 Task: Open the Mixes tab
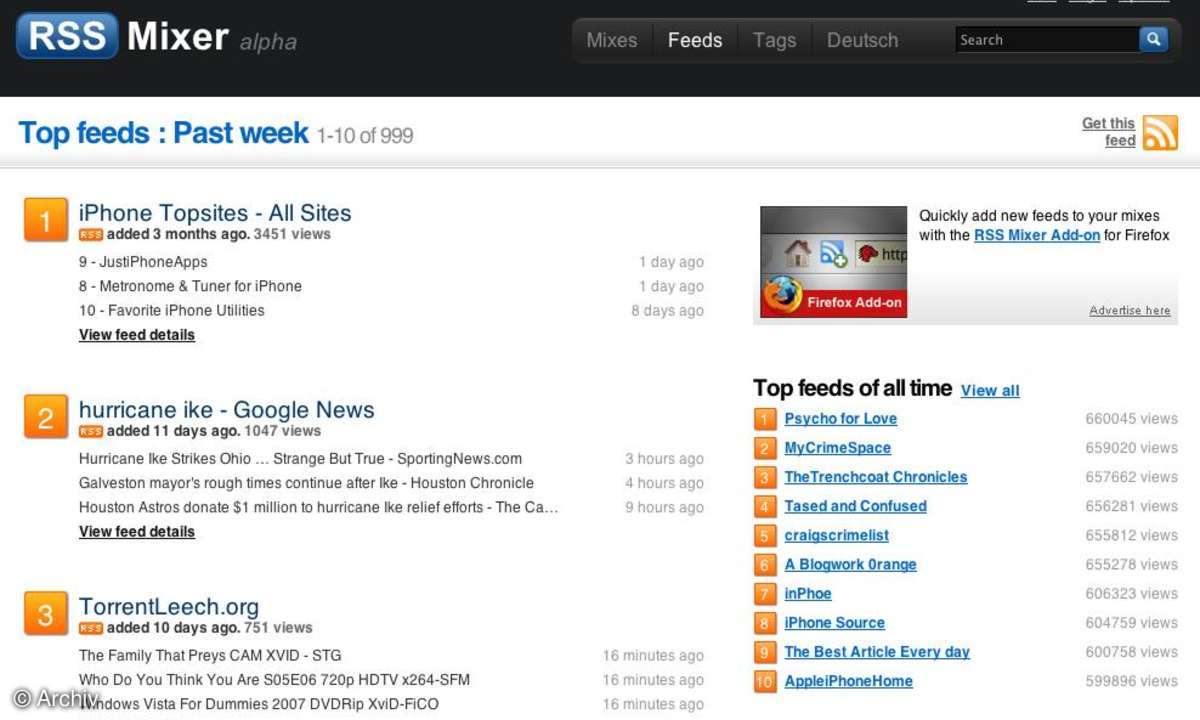click(611, 40)
